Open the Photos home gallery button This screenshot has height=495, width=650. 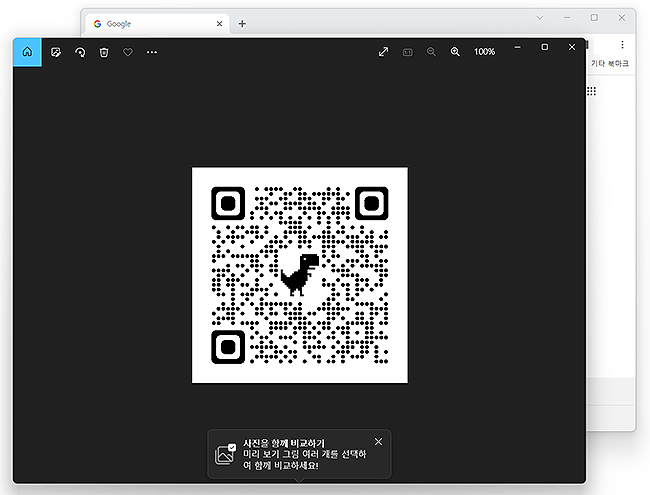pos(27,52)
